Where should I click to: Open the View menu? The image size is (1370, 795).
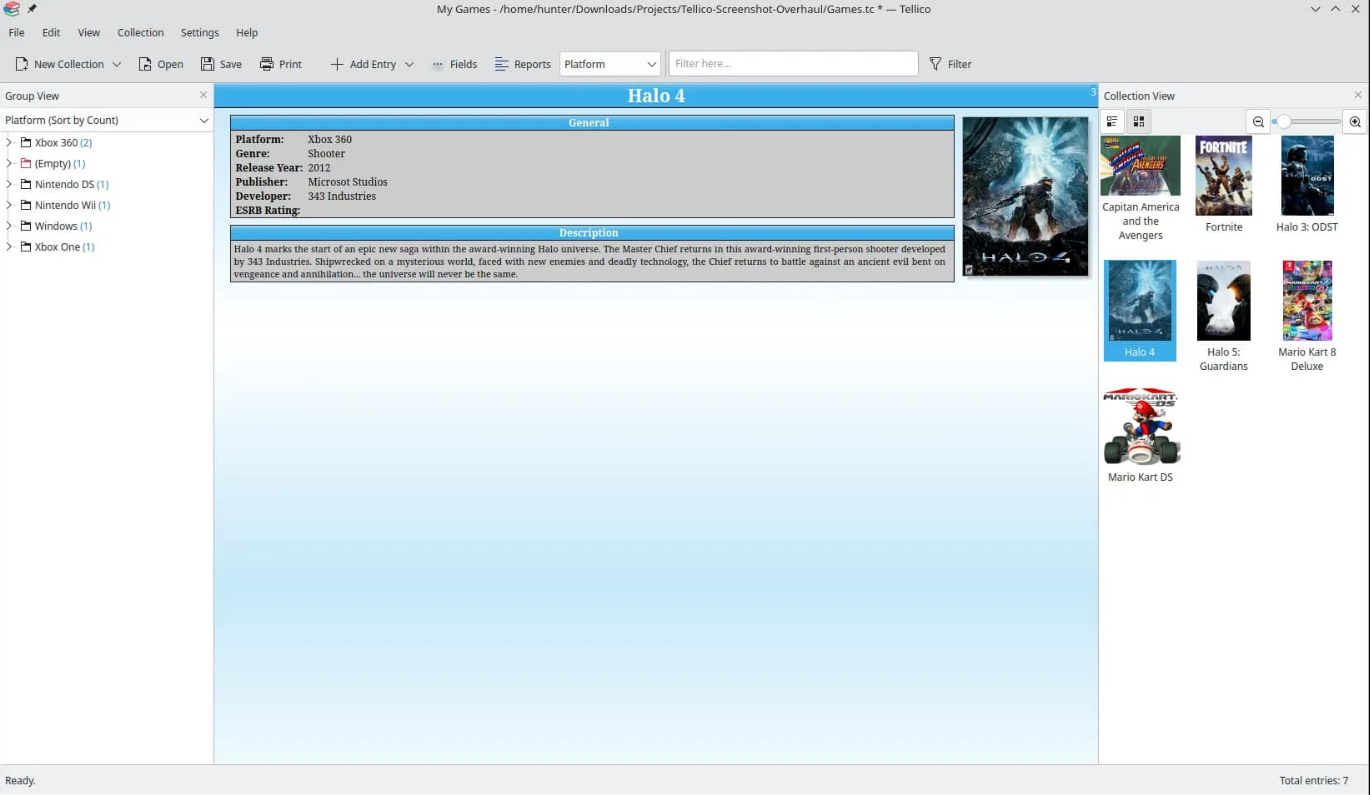pyautogui.click(x=89, y=32)
